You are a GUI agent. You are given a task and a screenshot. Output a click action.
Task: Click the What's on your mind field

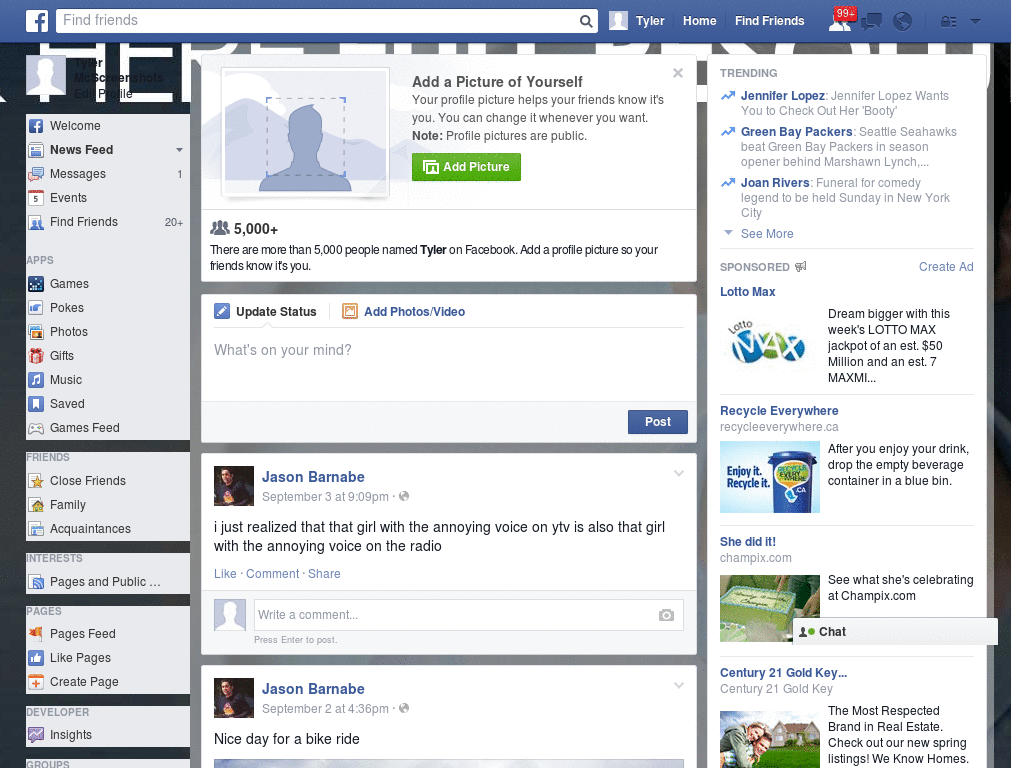coord(449,364)
